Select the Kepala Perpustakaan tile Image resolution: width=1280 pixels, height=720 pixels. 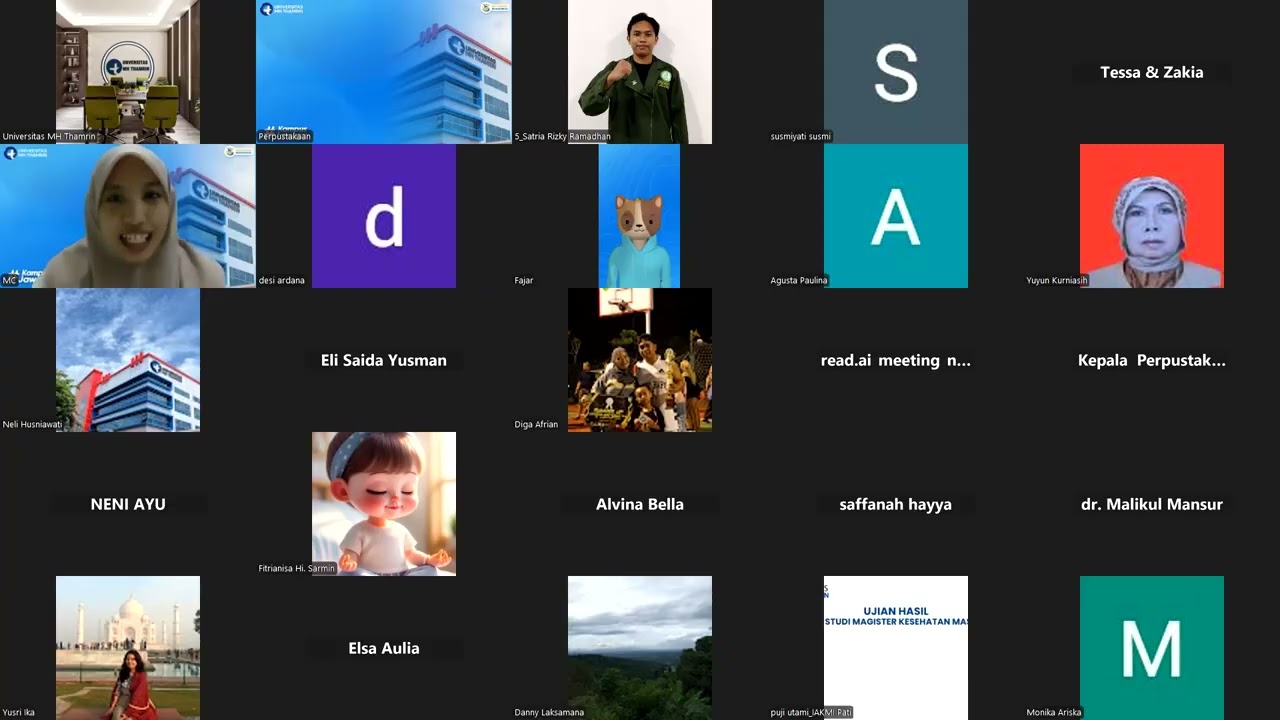1152,360
